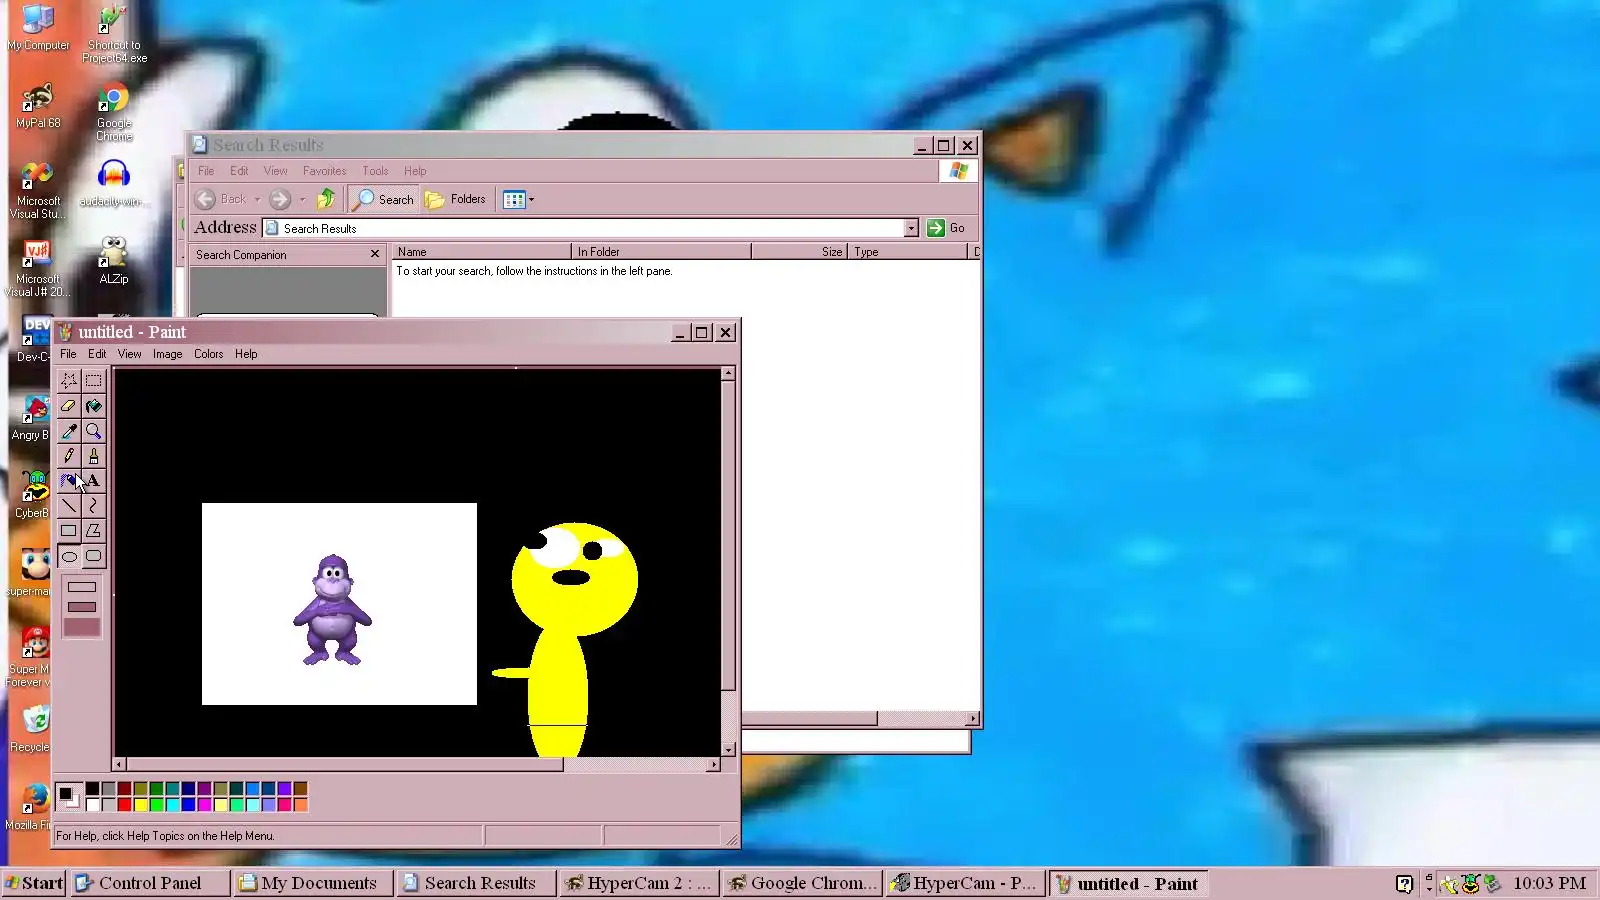This screenshot has width=1600, height=900.
Task: Select the Curve tool in Paint
Action: click(x=93, y=506)
